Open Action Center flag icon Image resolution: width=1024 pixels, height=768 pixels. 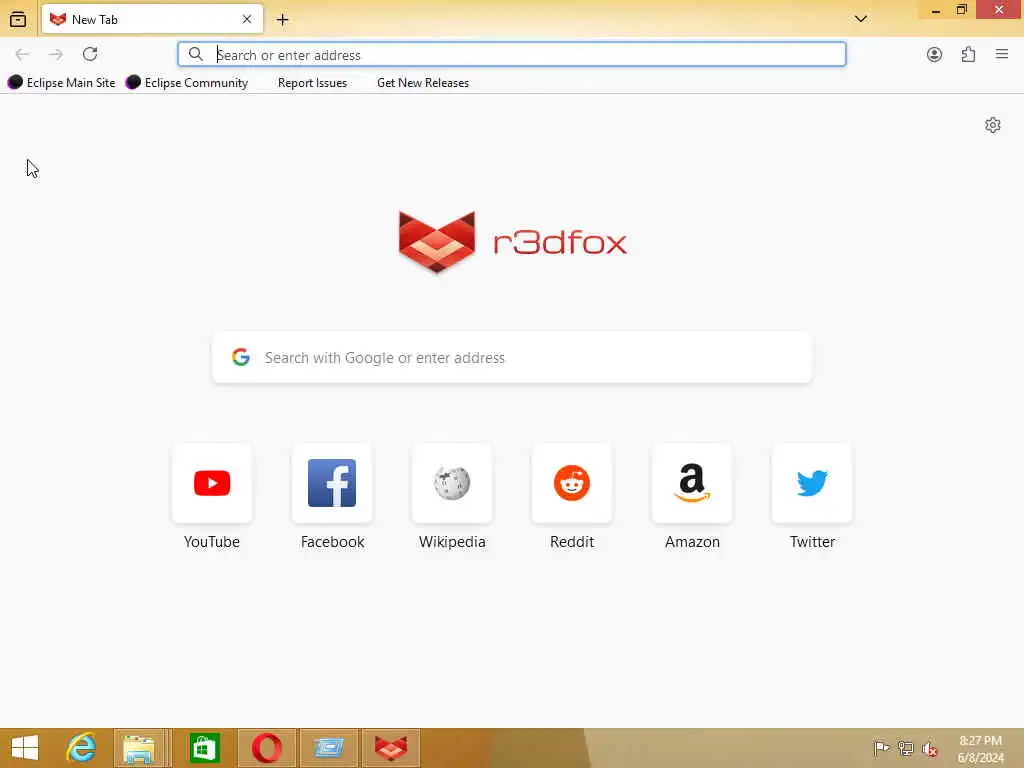881,748
